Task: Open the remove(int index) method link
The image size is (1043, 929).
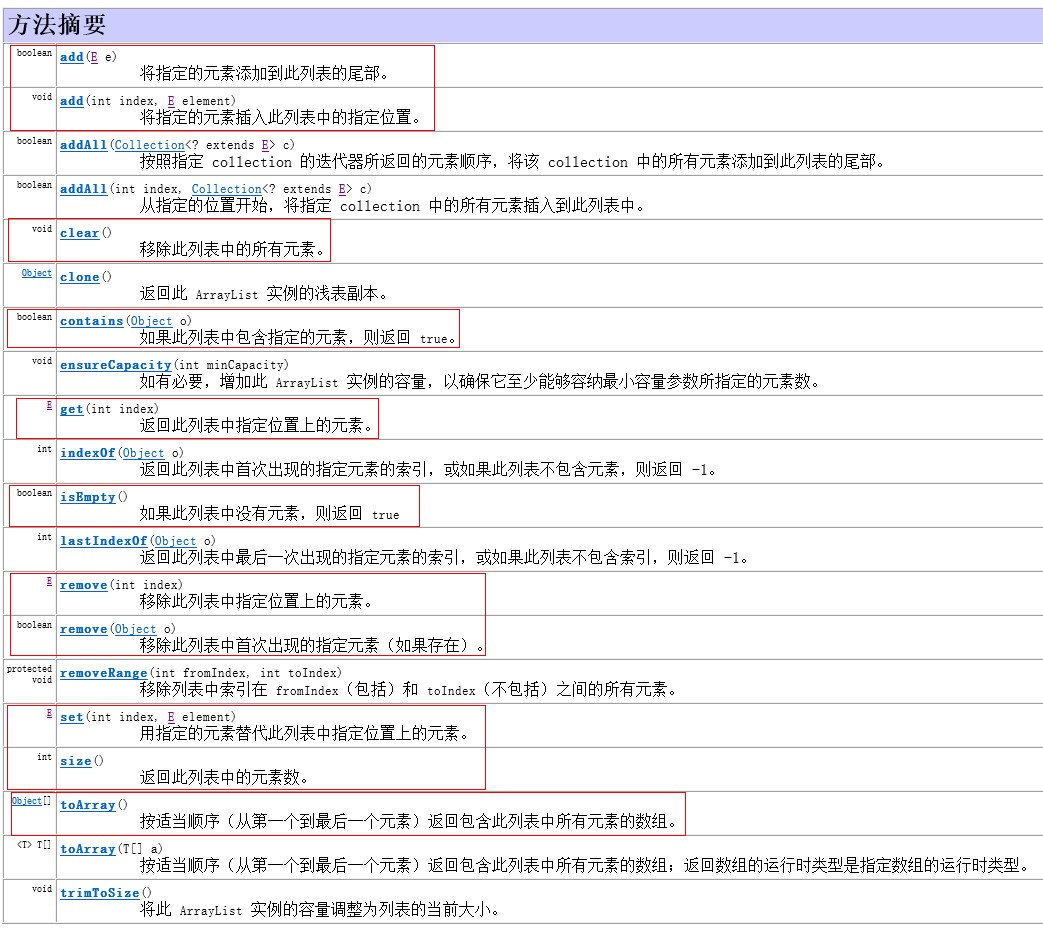Action: (83, 585)
